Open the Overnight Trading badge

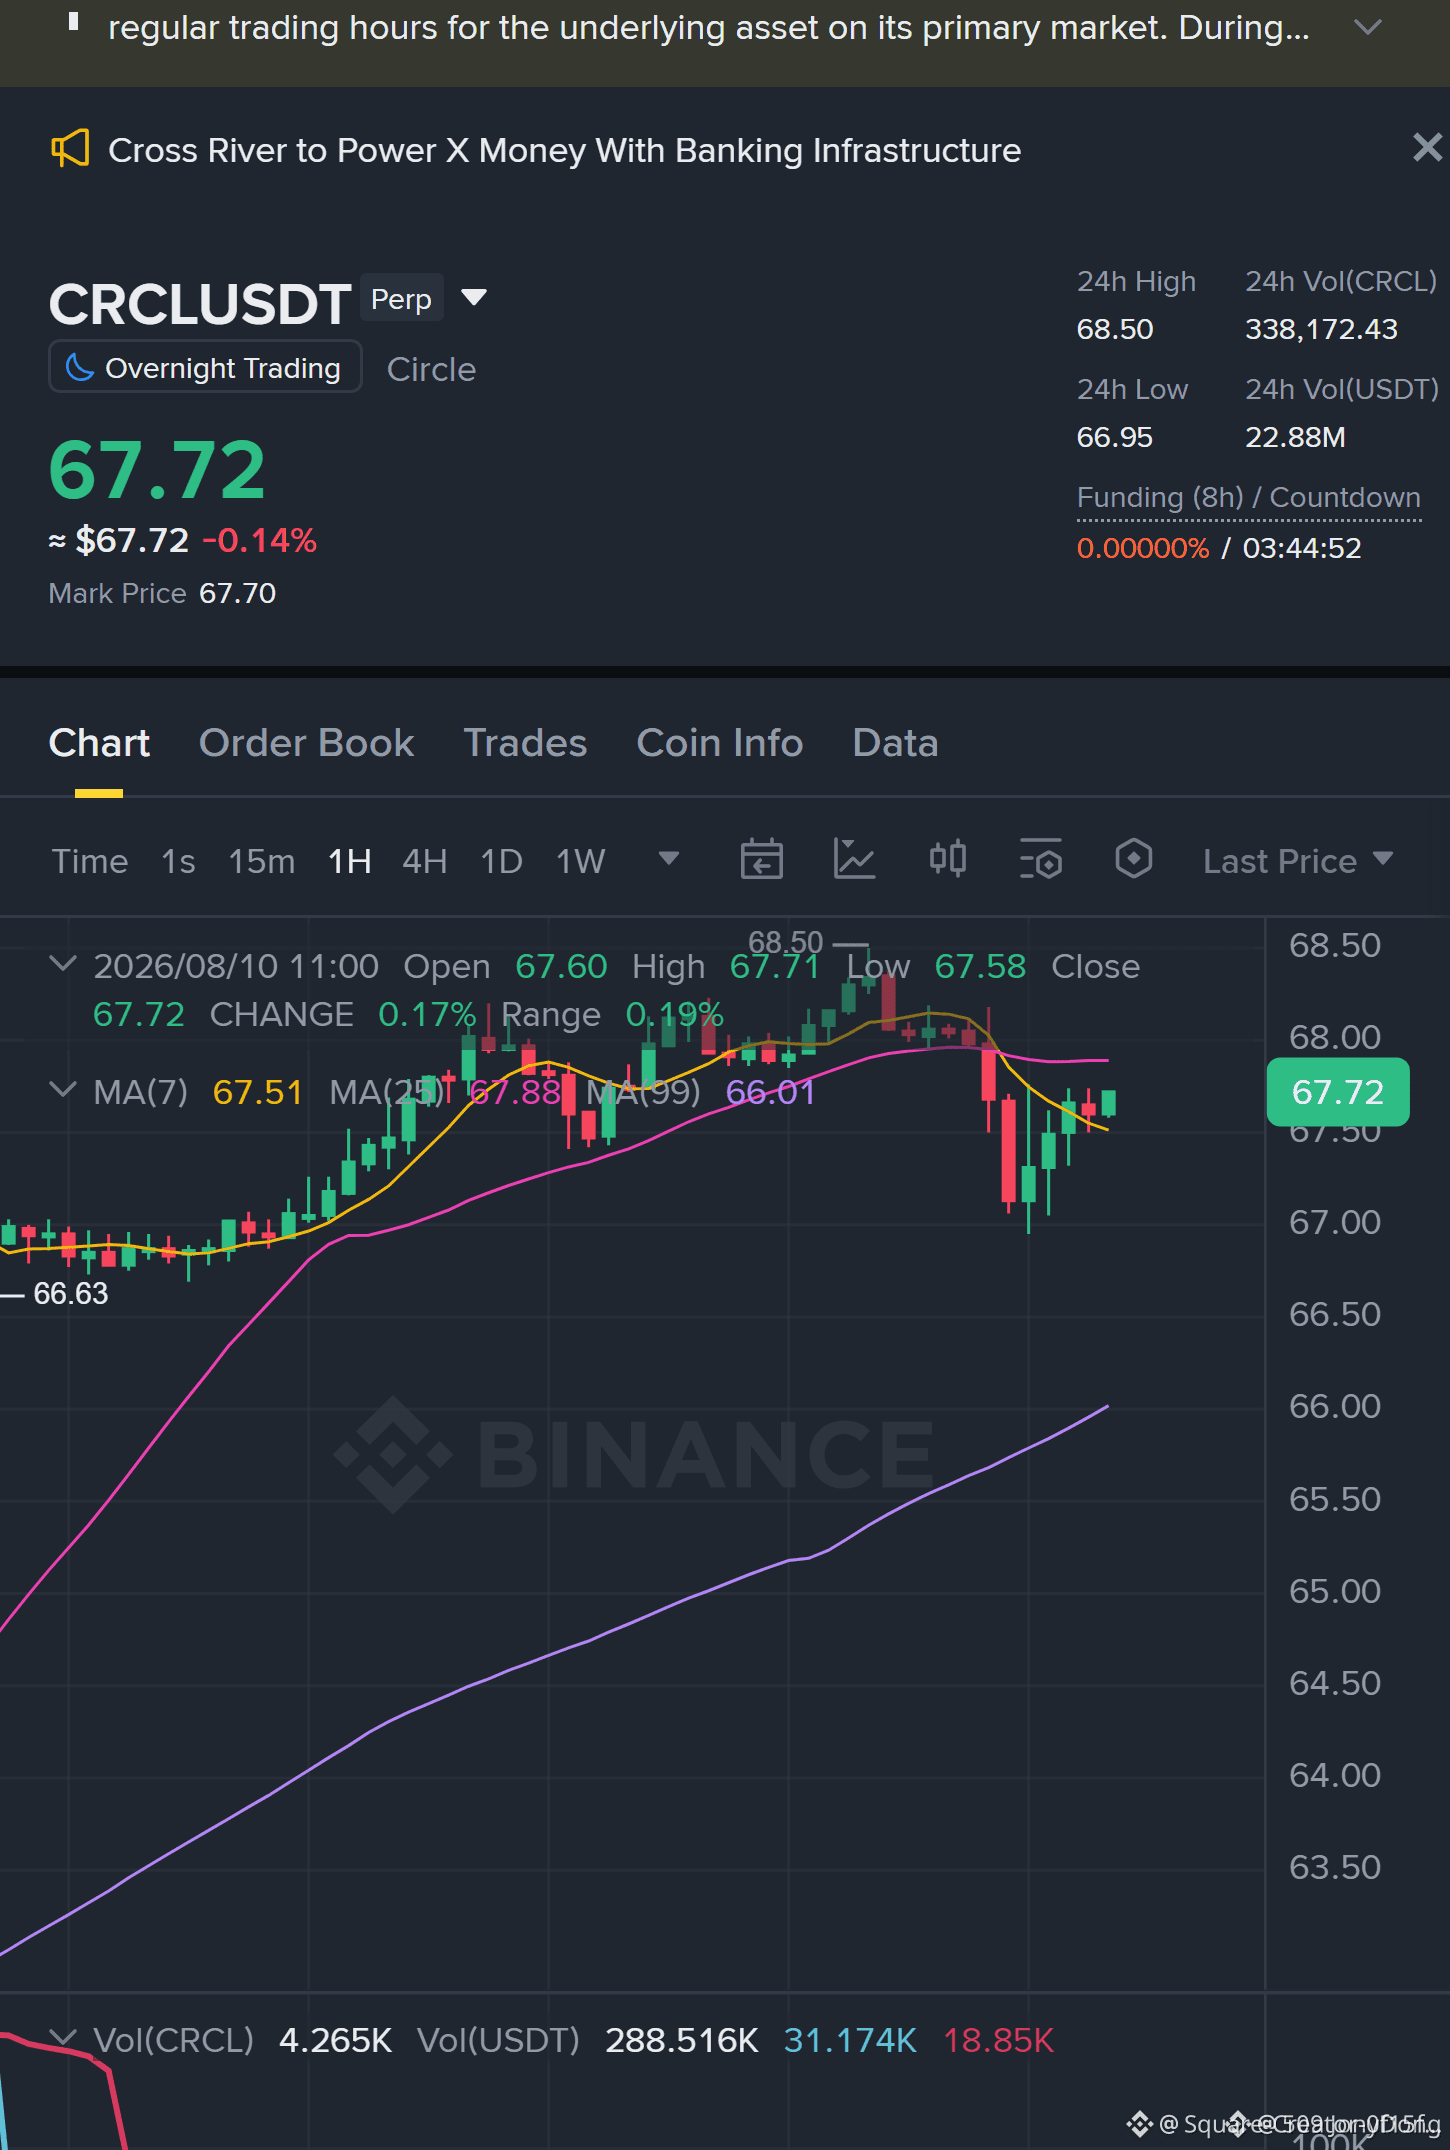coord(205,368)
